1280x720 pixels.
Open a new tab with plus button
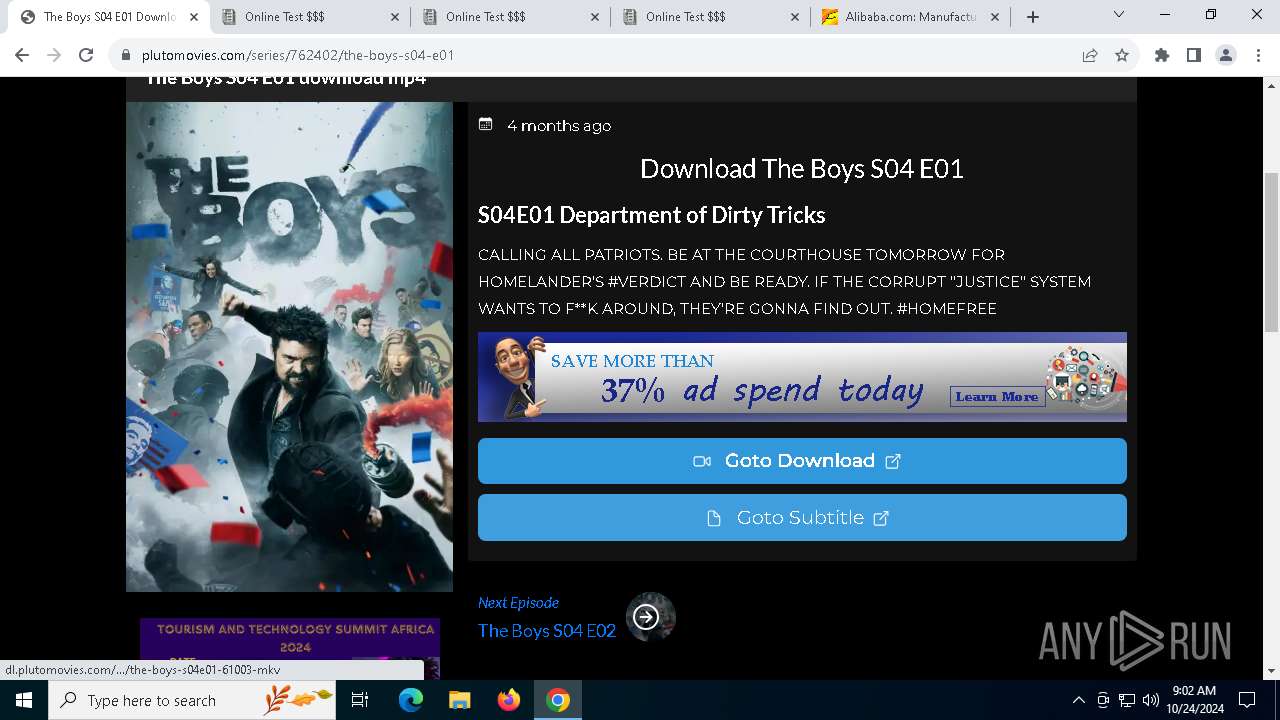[x=1033, y=17]
